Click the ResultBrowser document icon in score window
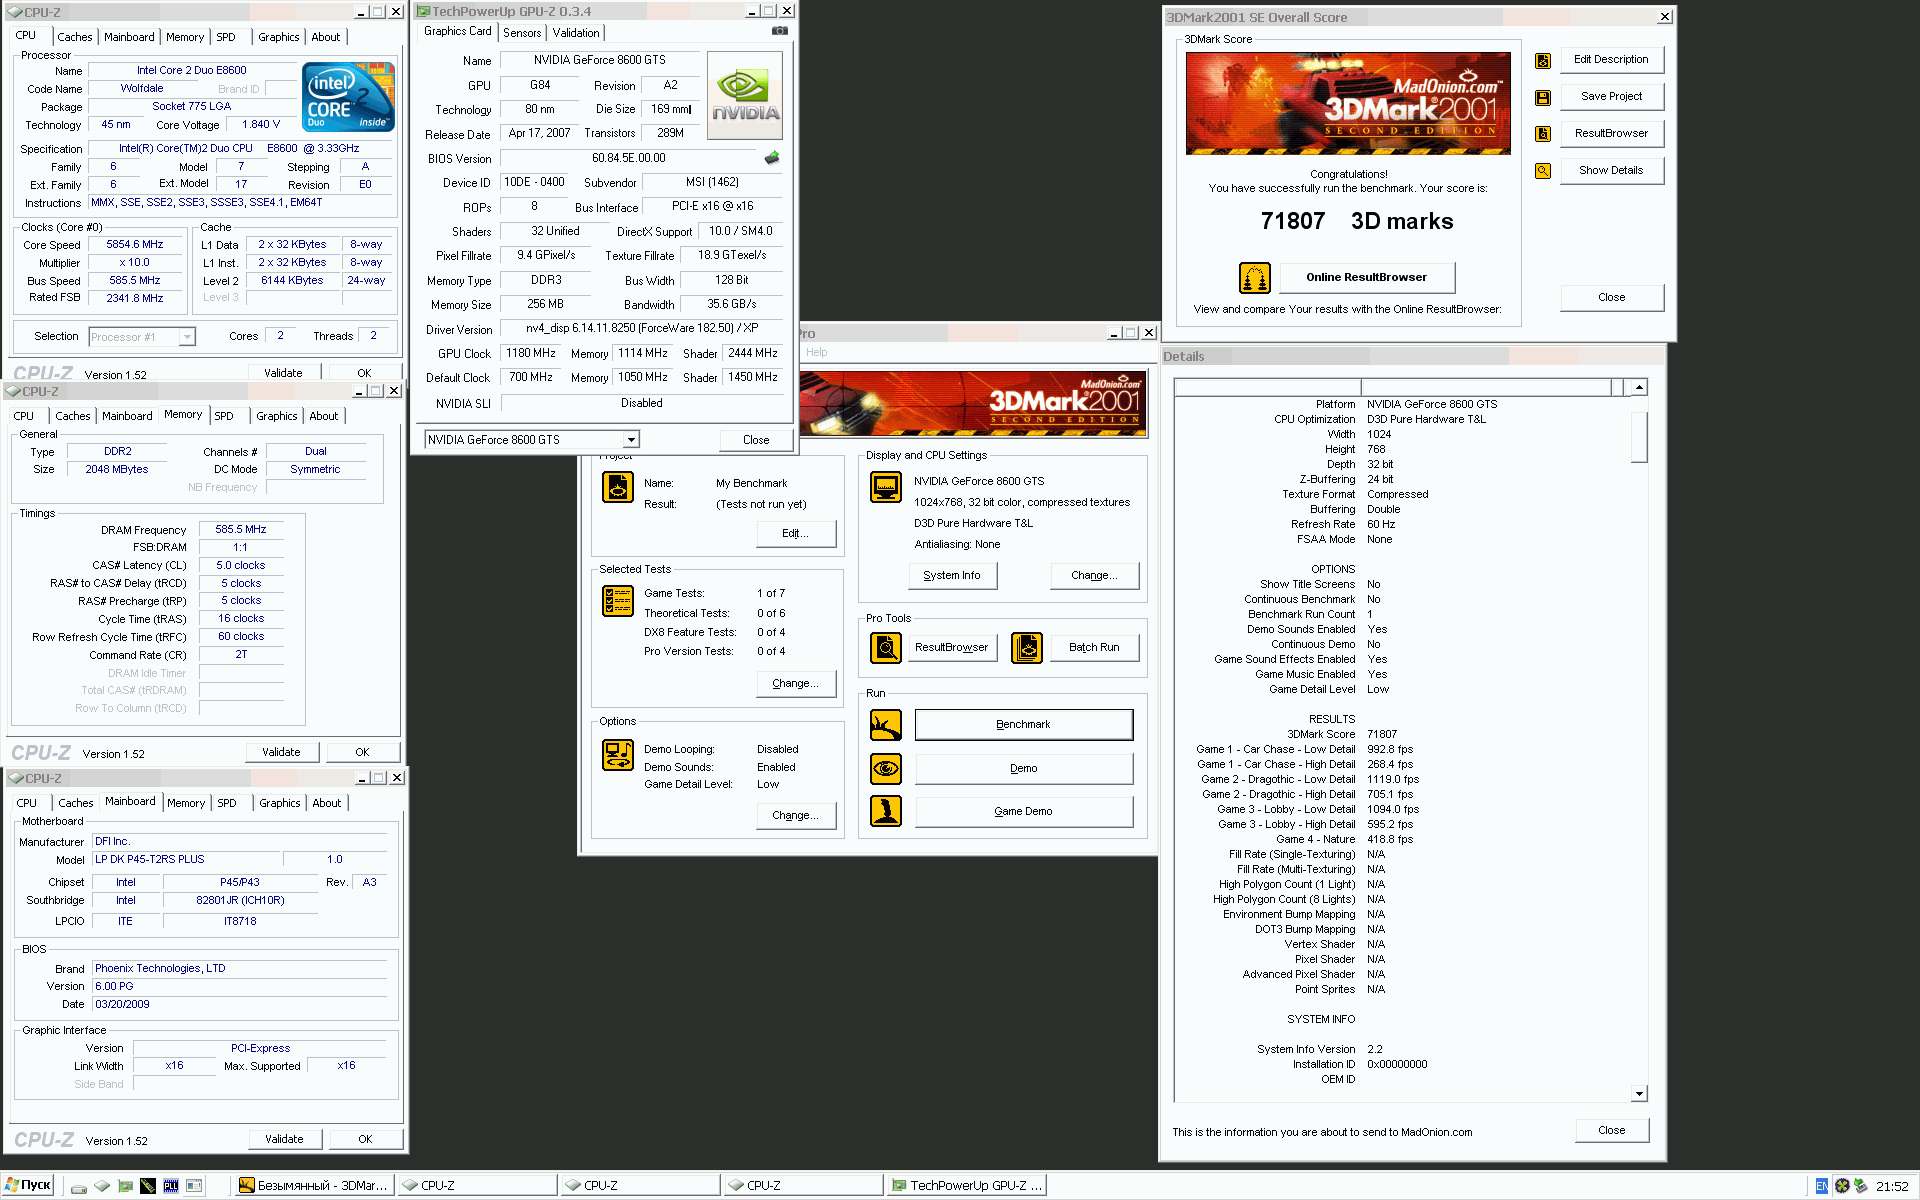1920x1200 pixels. click(x=1543, y=134)
